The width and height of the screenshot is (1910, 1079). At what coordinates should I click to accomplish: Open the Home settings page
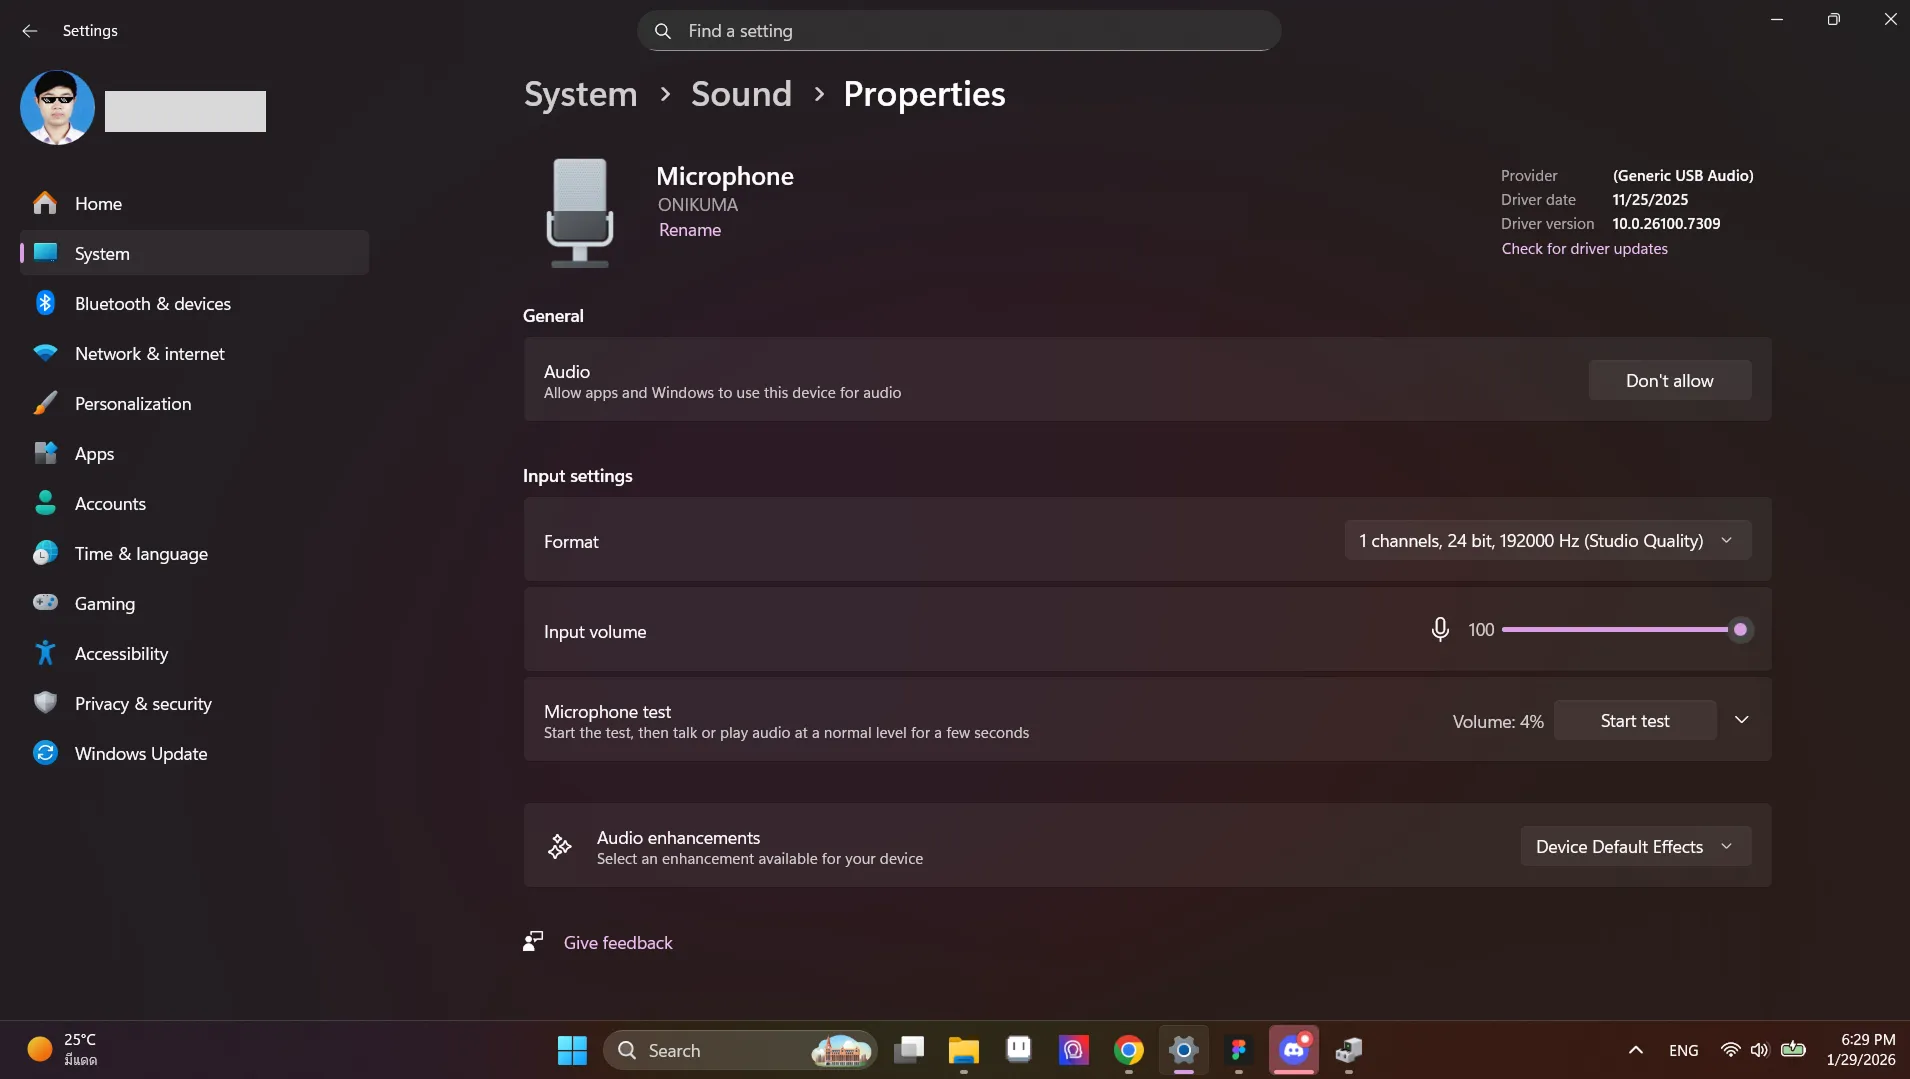pyautogui.click(x=194, y=203)
